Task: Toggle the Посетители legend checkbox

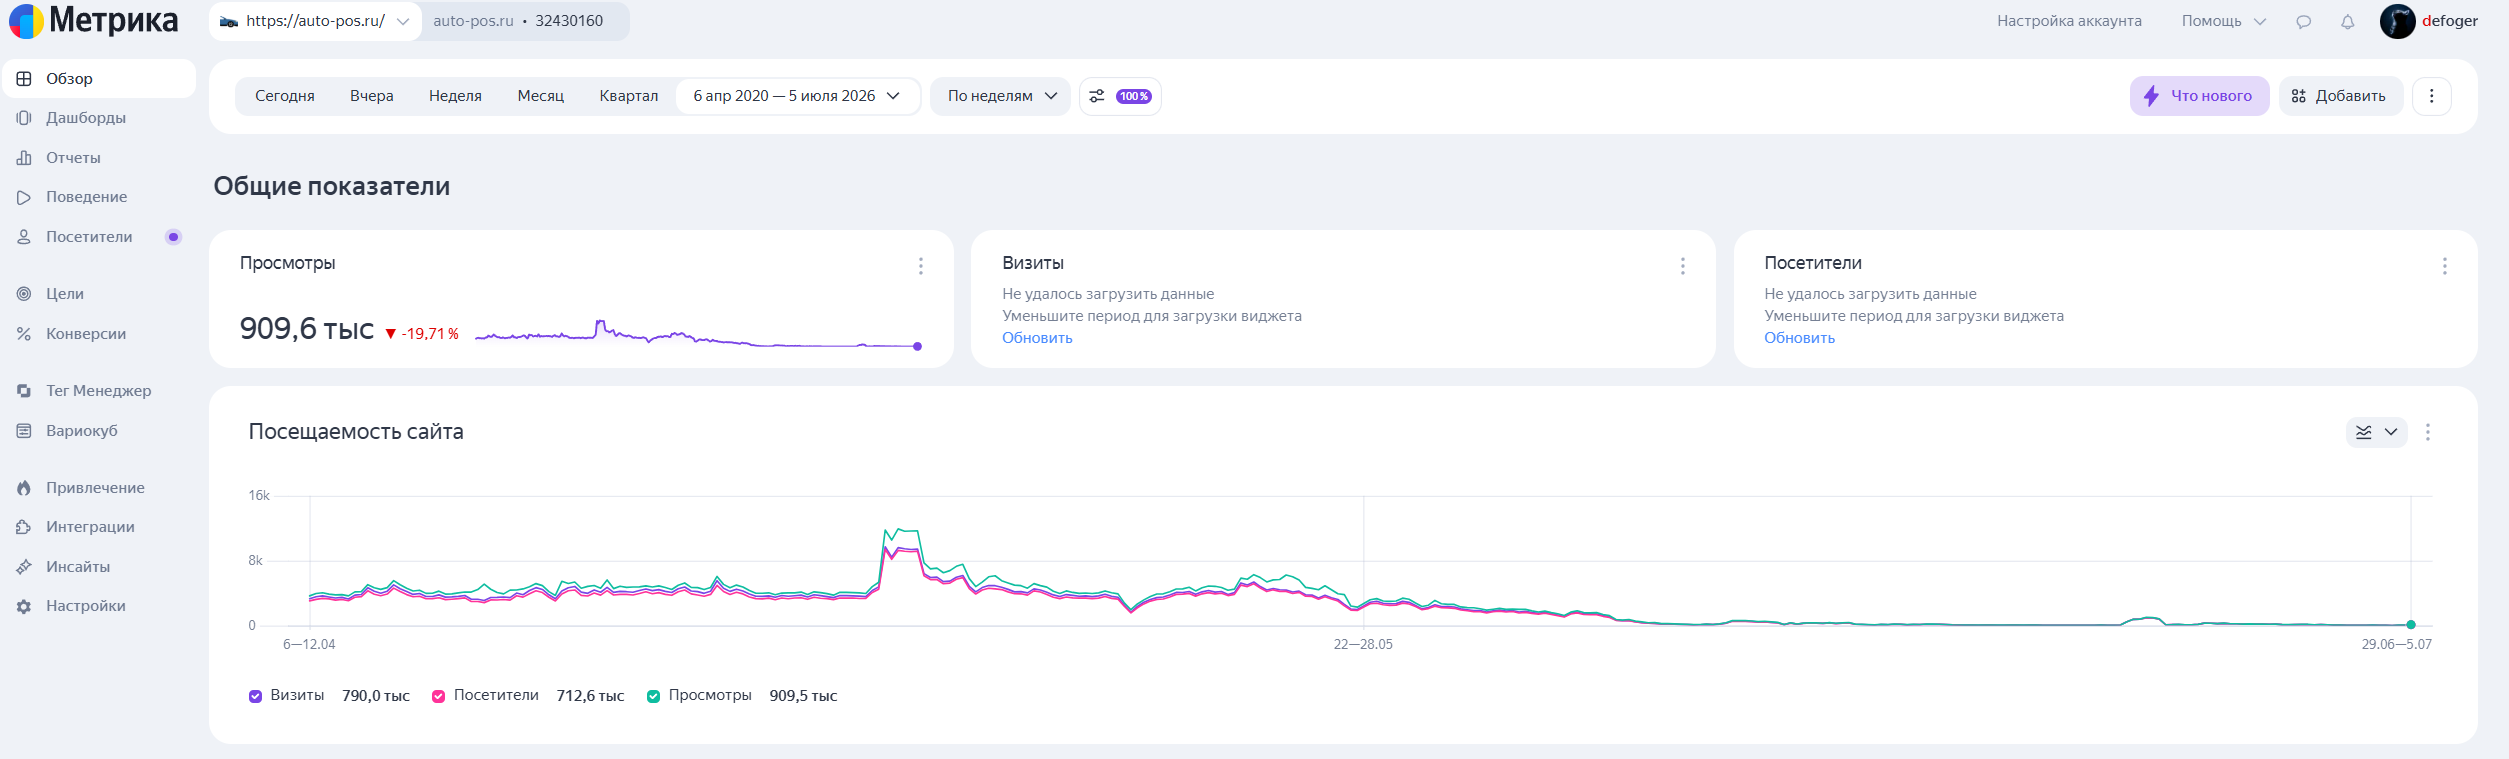Action: coord(438,696)
